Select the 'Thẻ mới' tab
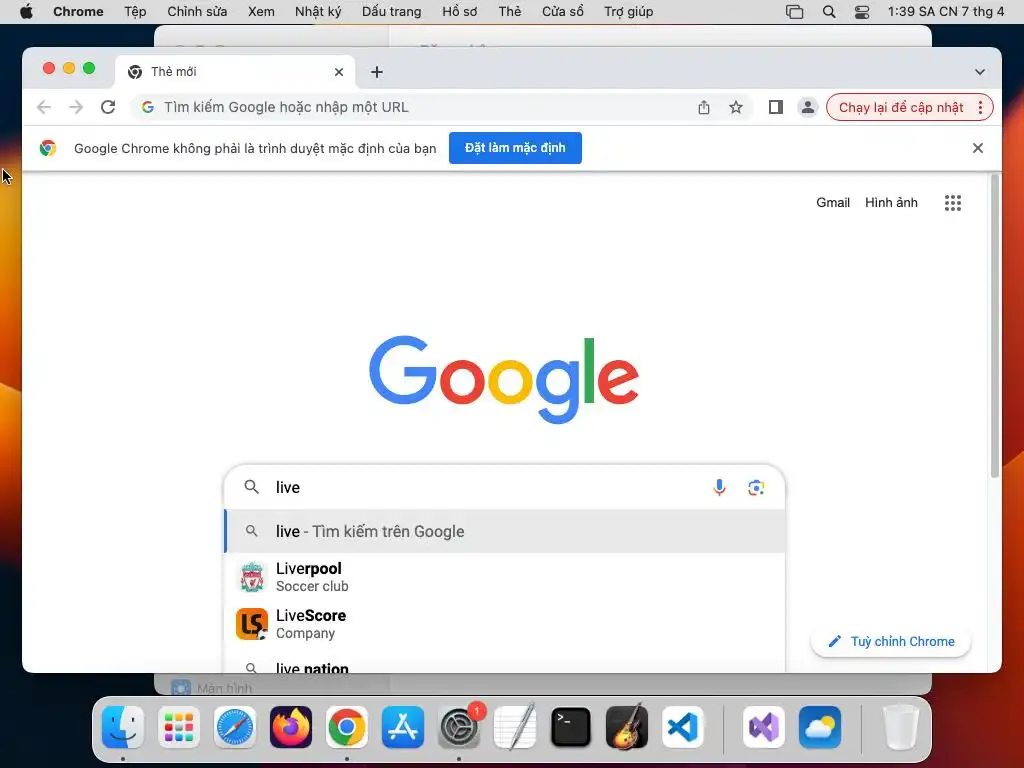Screen dimensions: 1024x768 235,72
